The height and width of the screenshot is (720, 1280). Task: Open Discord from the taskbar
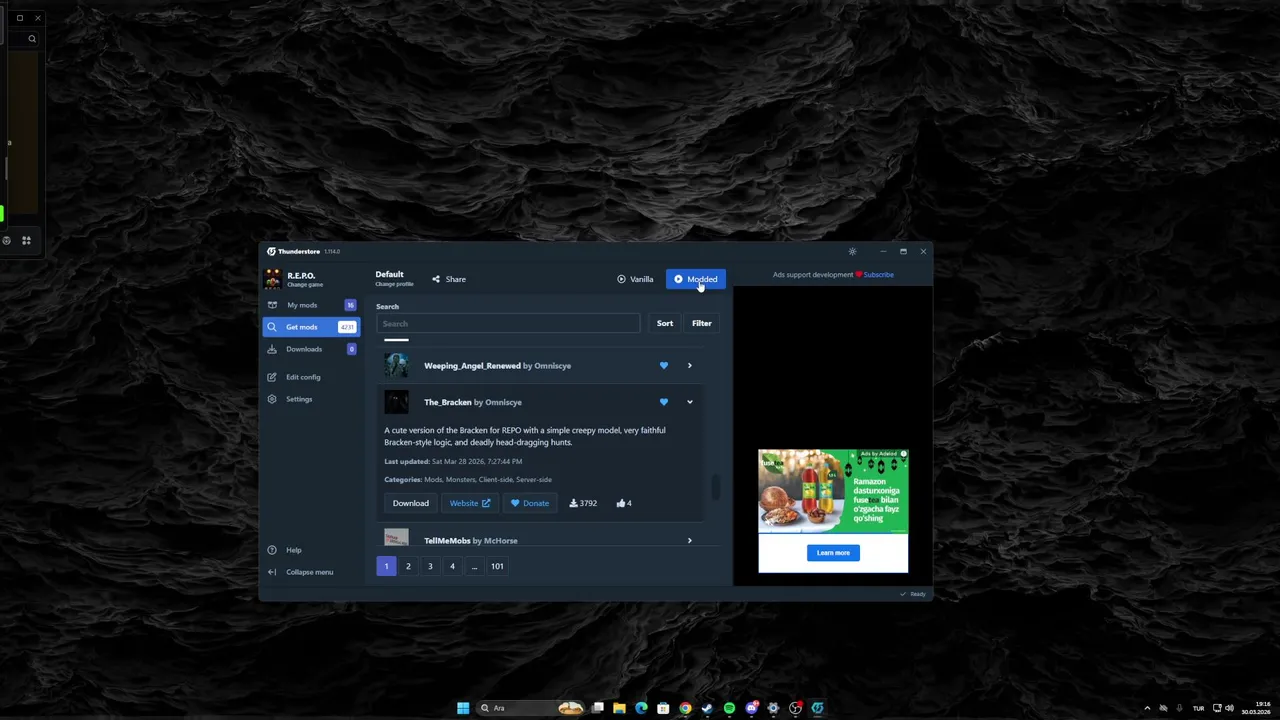[751, 708]
